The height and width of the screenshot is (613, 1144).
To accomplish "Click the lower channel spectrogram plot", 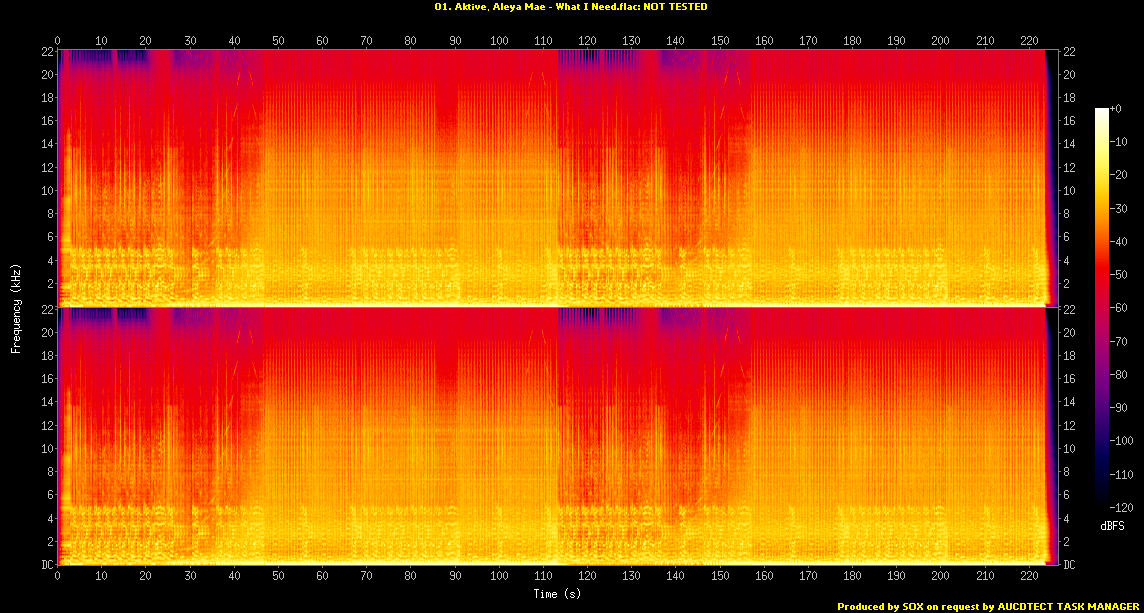I will point(550,436).
